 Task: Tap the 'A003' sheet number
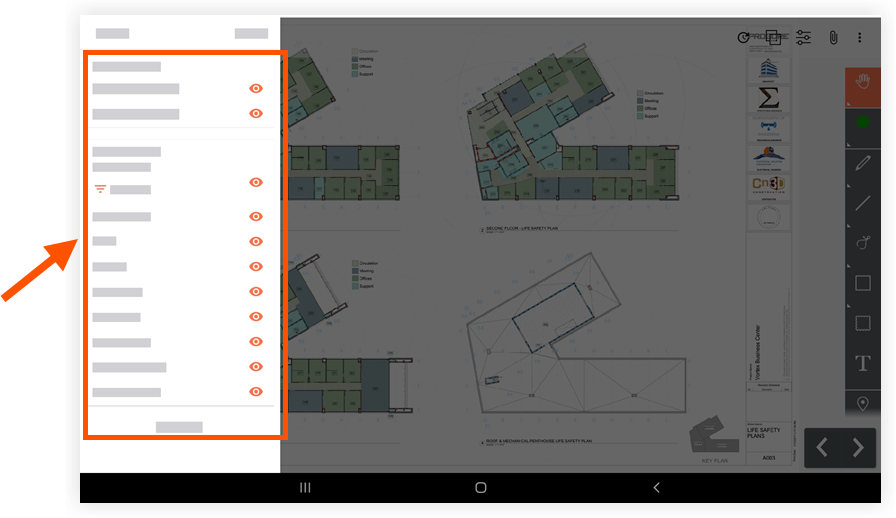click(x=769, y=457)
